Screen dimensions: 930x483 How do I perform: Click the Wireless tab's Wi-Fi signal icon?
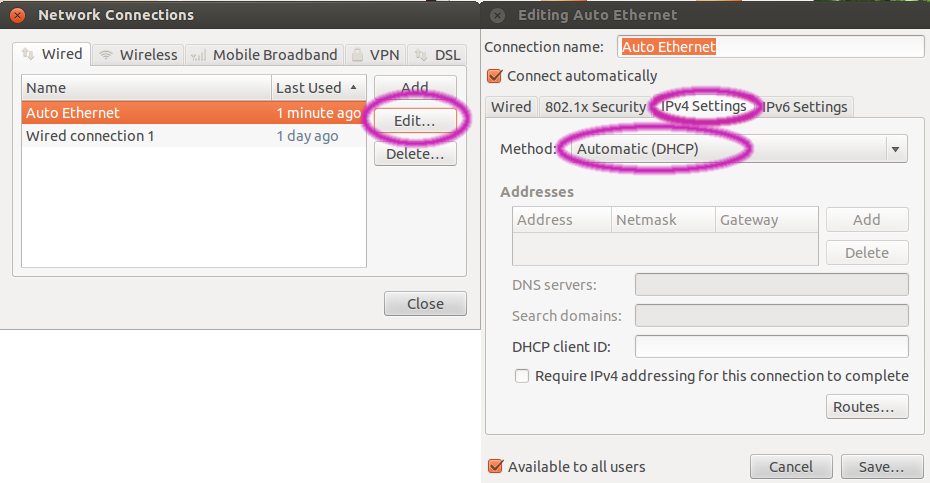click(x=107, y=55)
